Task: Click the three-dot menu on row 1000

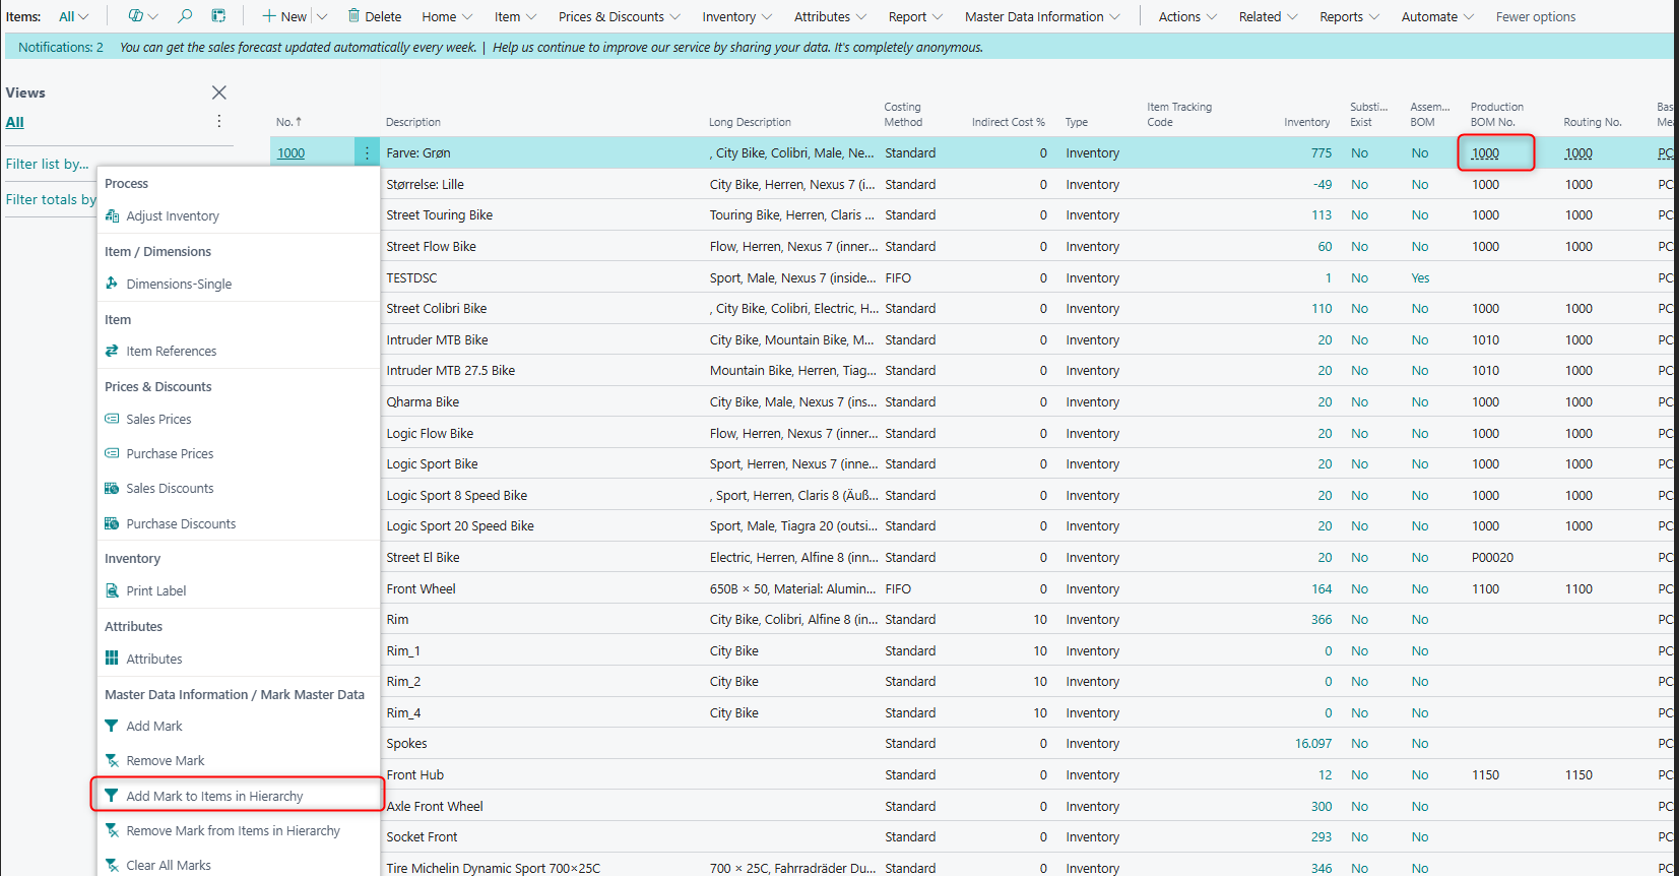Action: click(367, 153)
